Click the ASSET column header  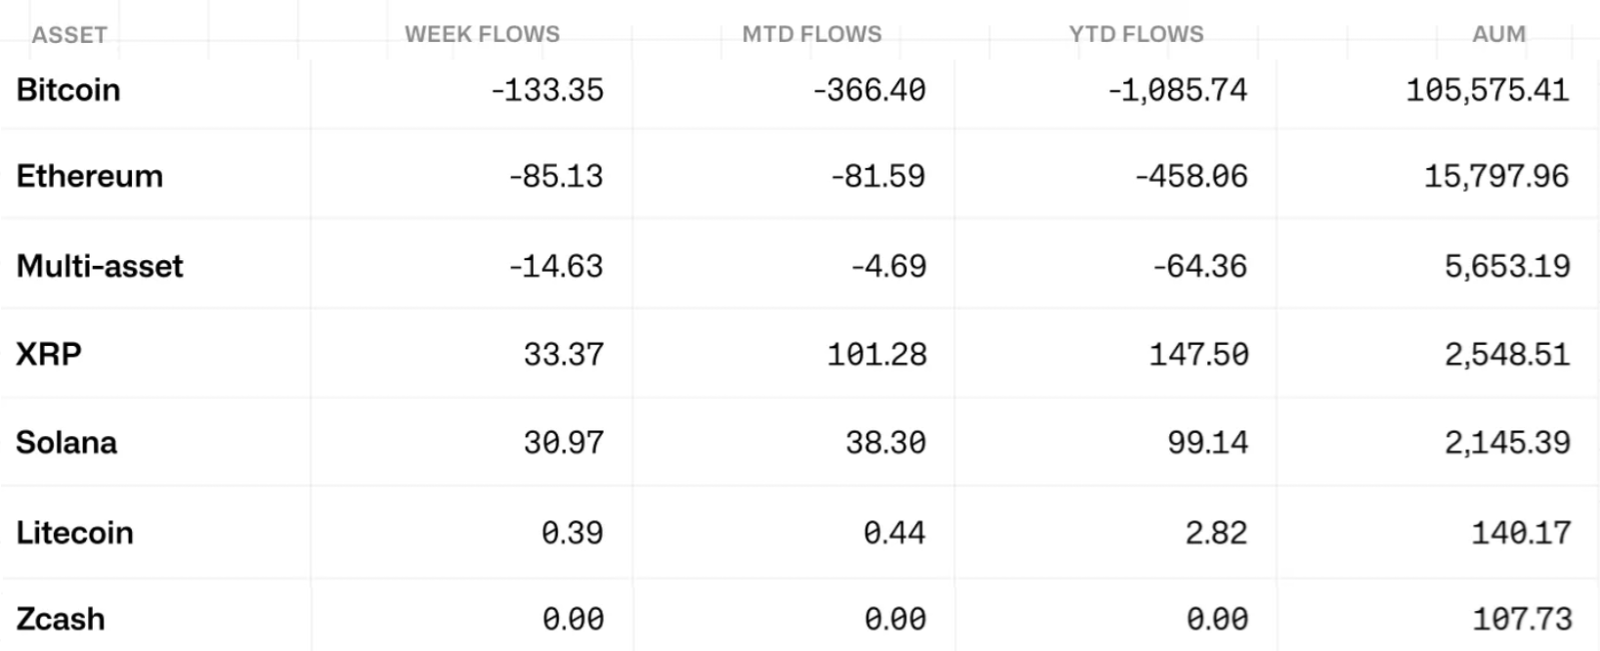click(x=69, y=35)
